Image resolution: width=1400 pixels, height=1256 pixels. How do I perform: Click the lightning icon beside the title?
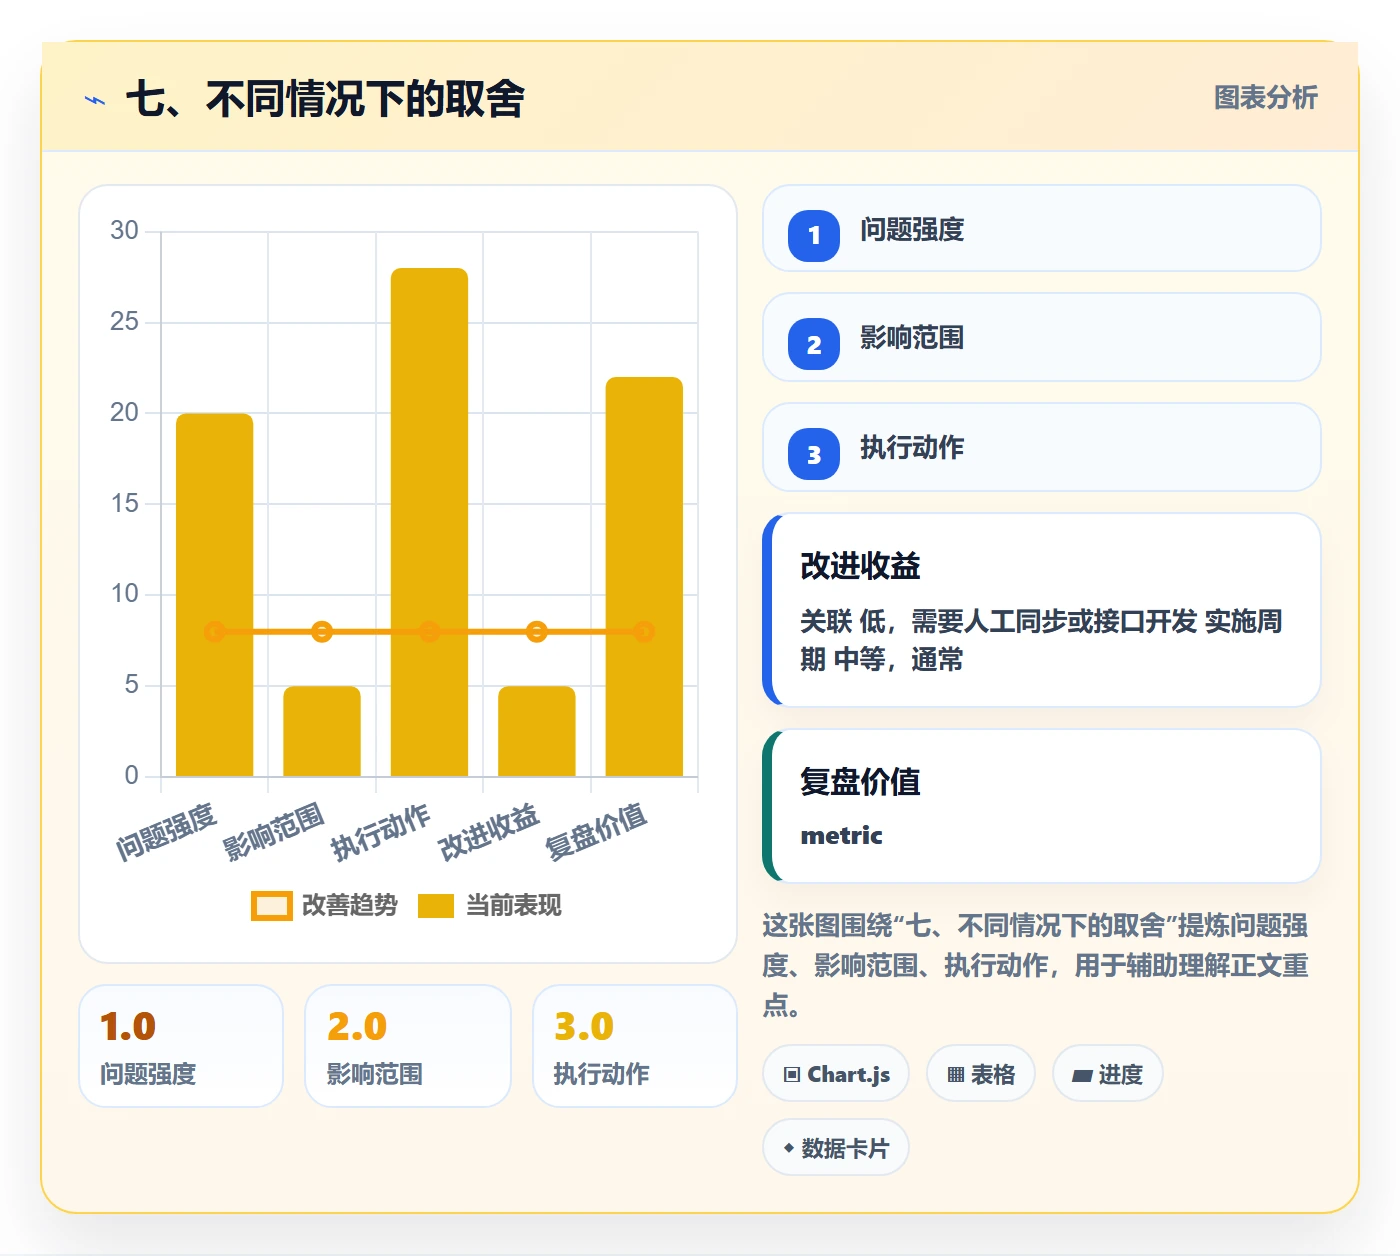(x=95, y=100)
